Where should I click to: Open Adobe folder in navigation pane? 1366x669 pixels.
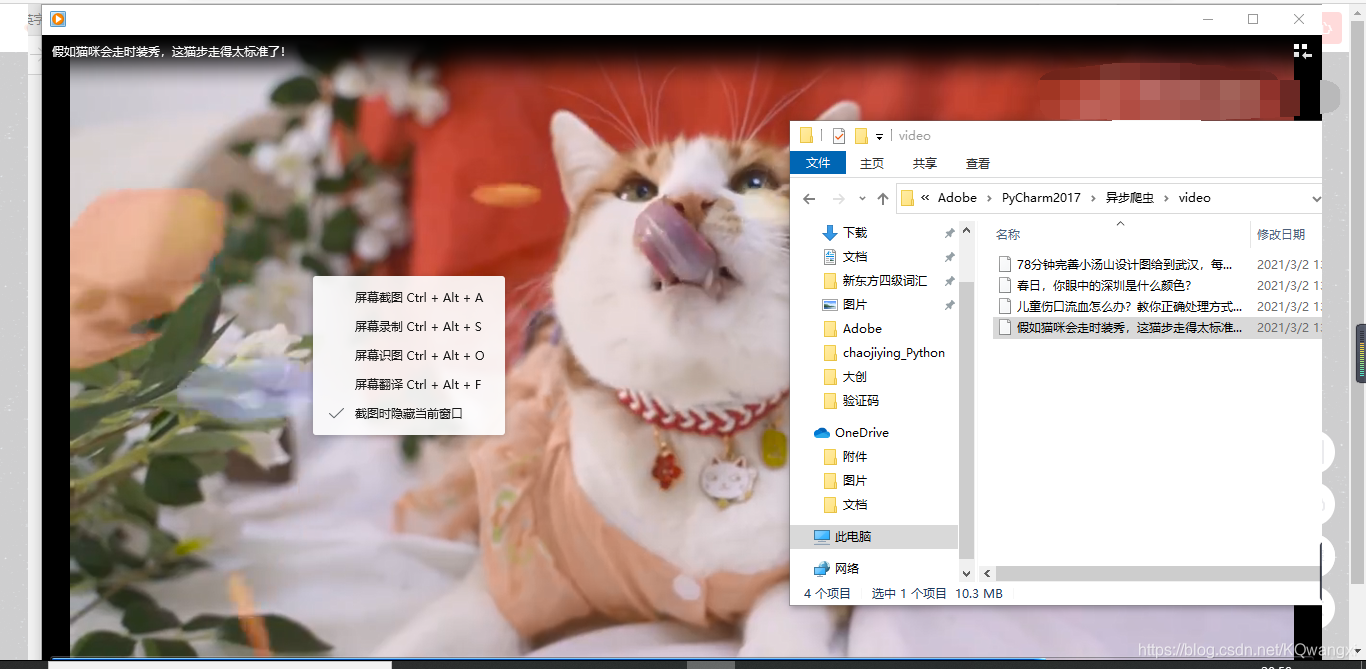tap(862, 328)
